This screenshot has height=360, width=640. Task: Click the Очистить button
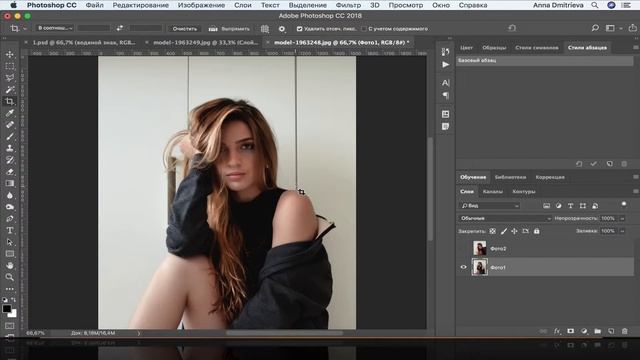[x=184, y=29]
